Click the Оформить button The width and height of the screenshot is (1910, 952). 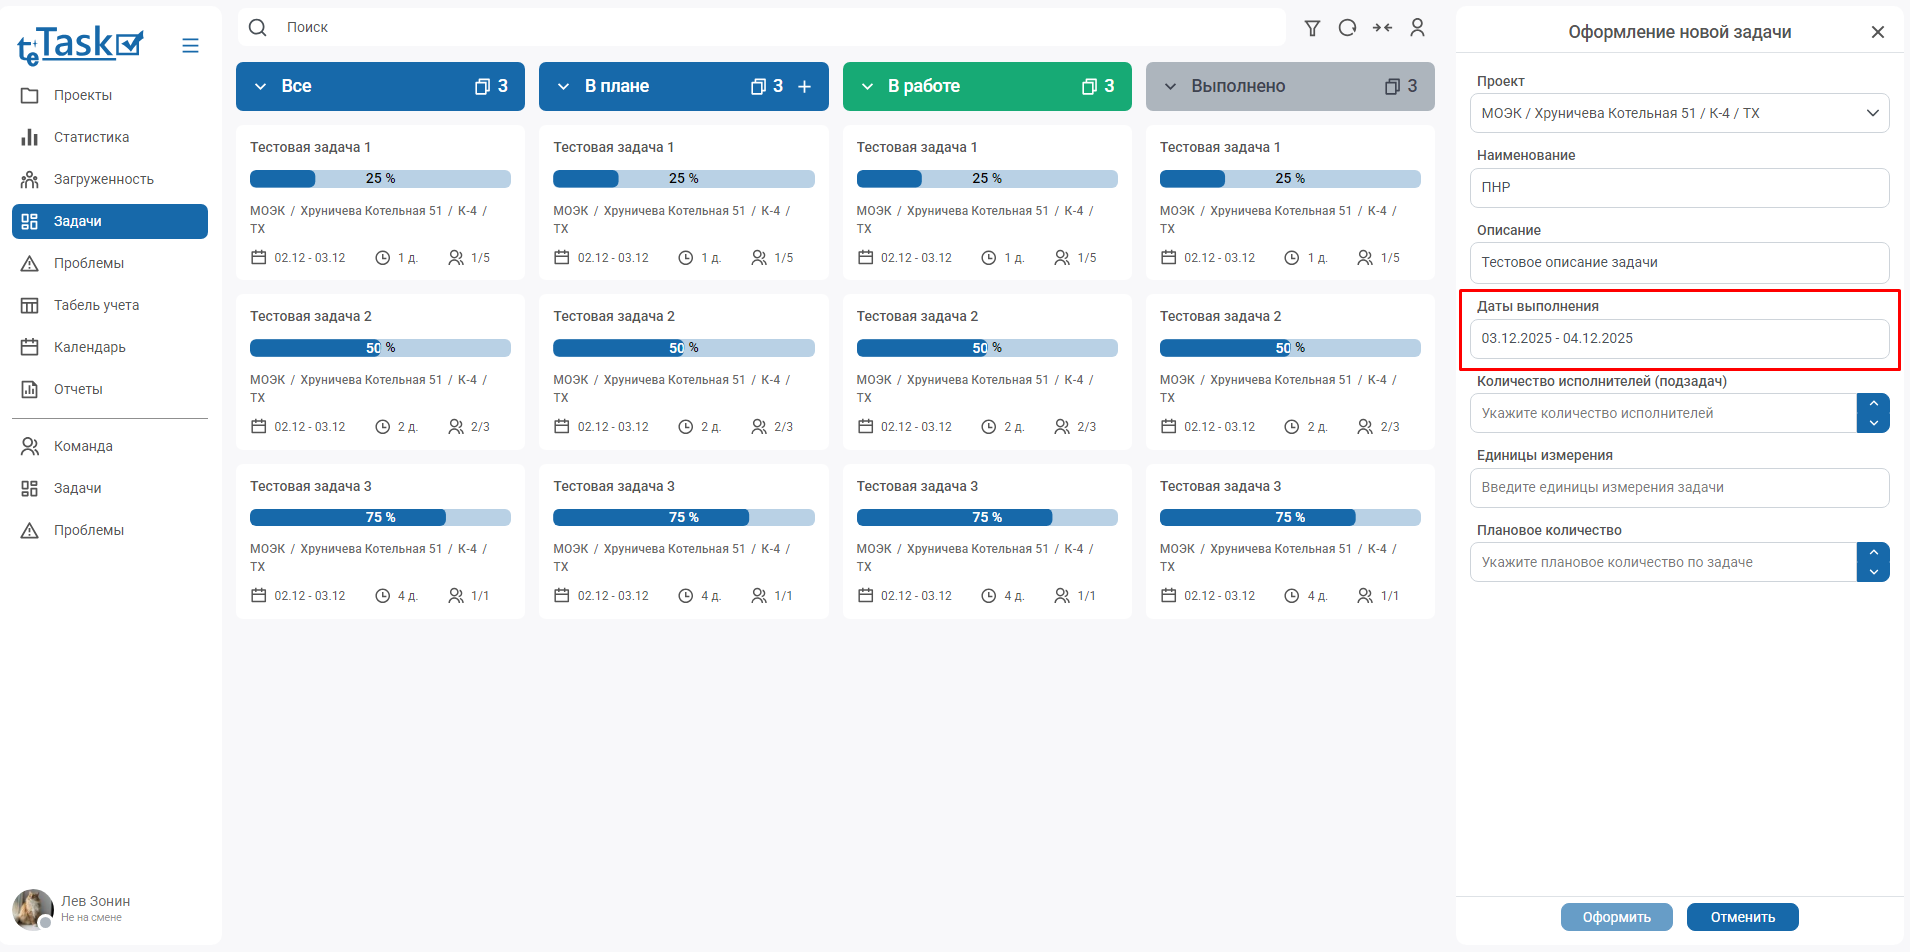click(1616, 917)
